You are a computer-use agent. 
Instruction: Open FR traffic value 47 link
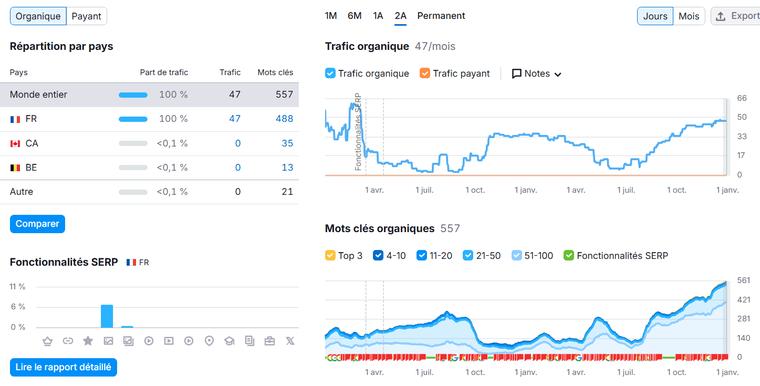235,119
